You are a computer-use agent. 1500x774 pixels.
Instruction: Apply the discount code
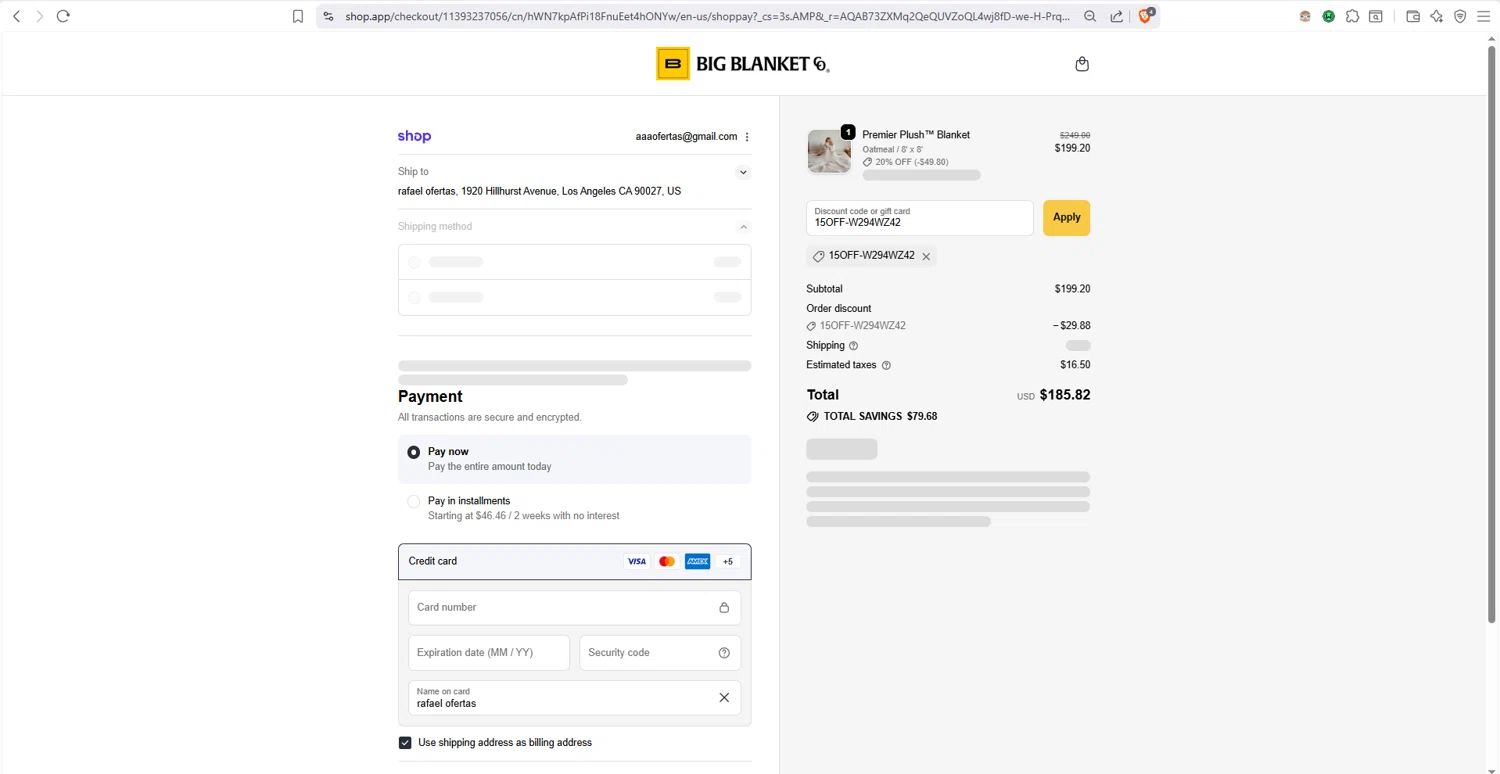pos(1066,218)
